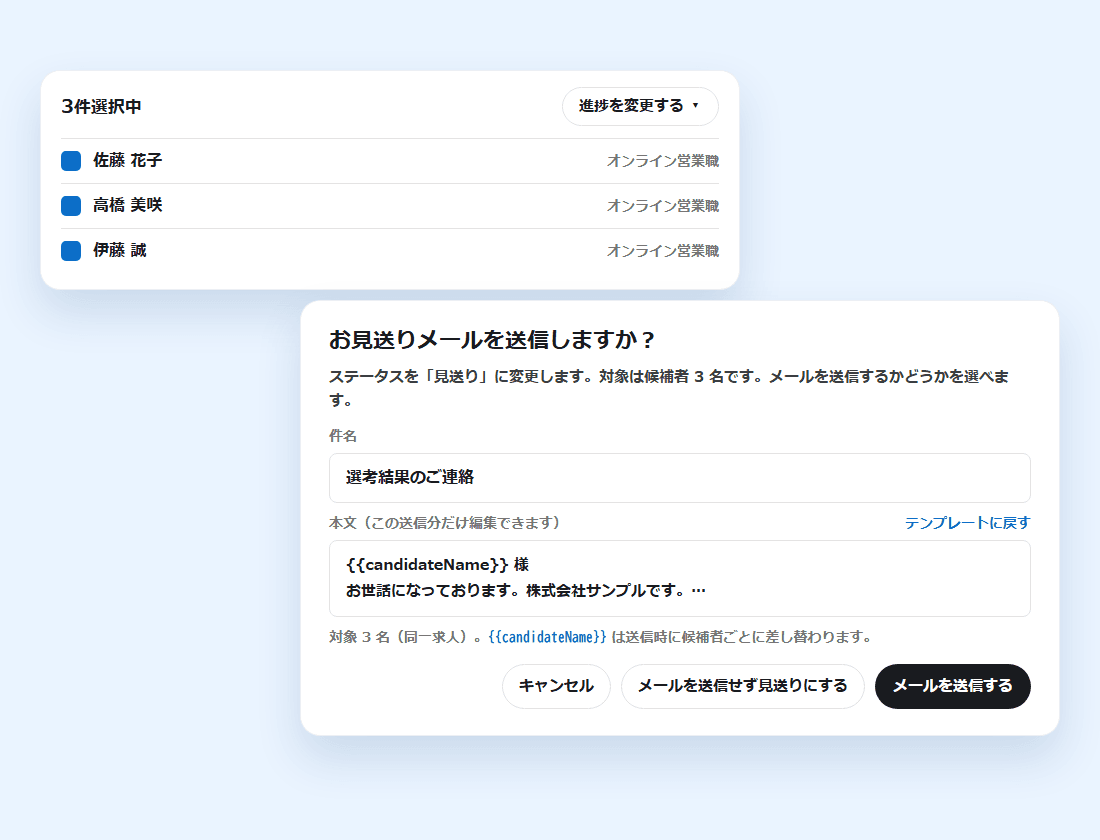Click オンライン営業職 in 高橋 美咲's row
This screenshot has height=840, width=1100.
coord(662,206)
